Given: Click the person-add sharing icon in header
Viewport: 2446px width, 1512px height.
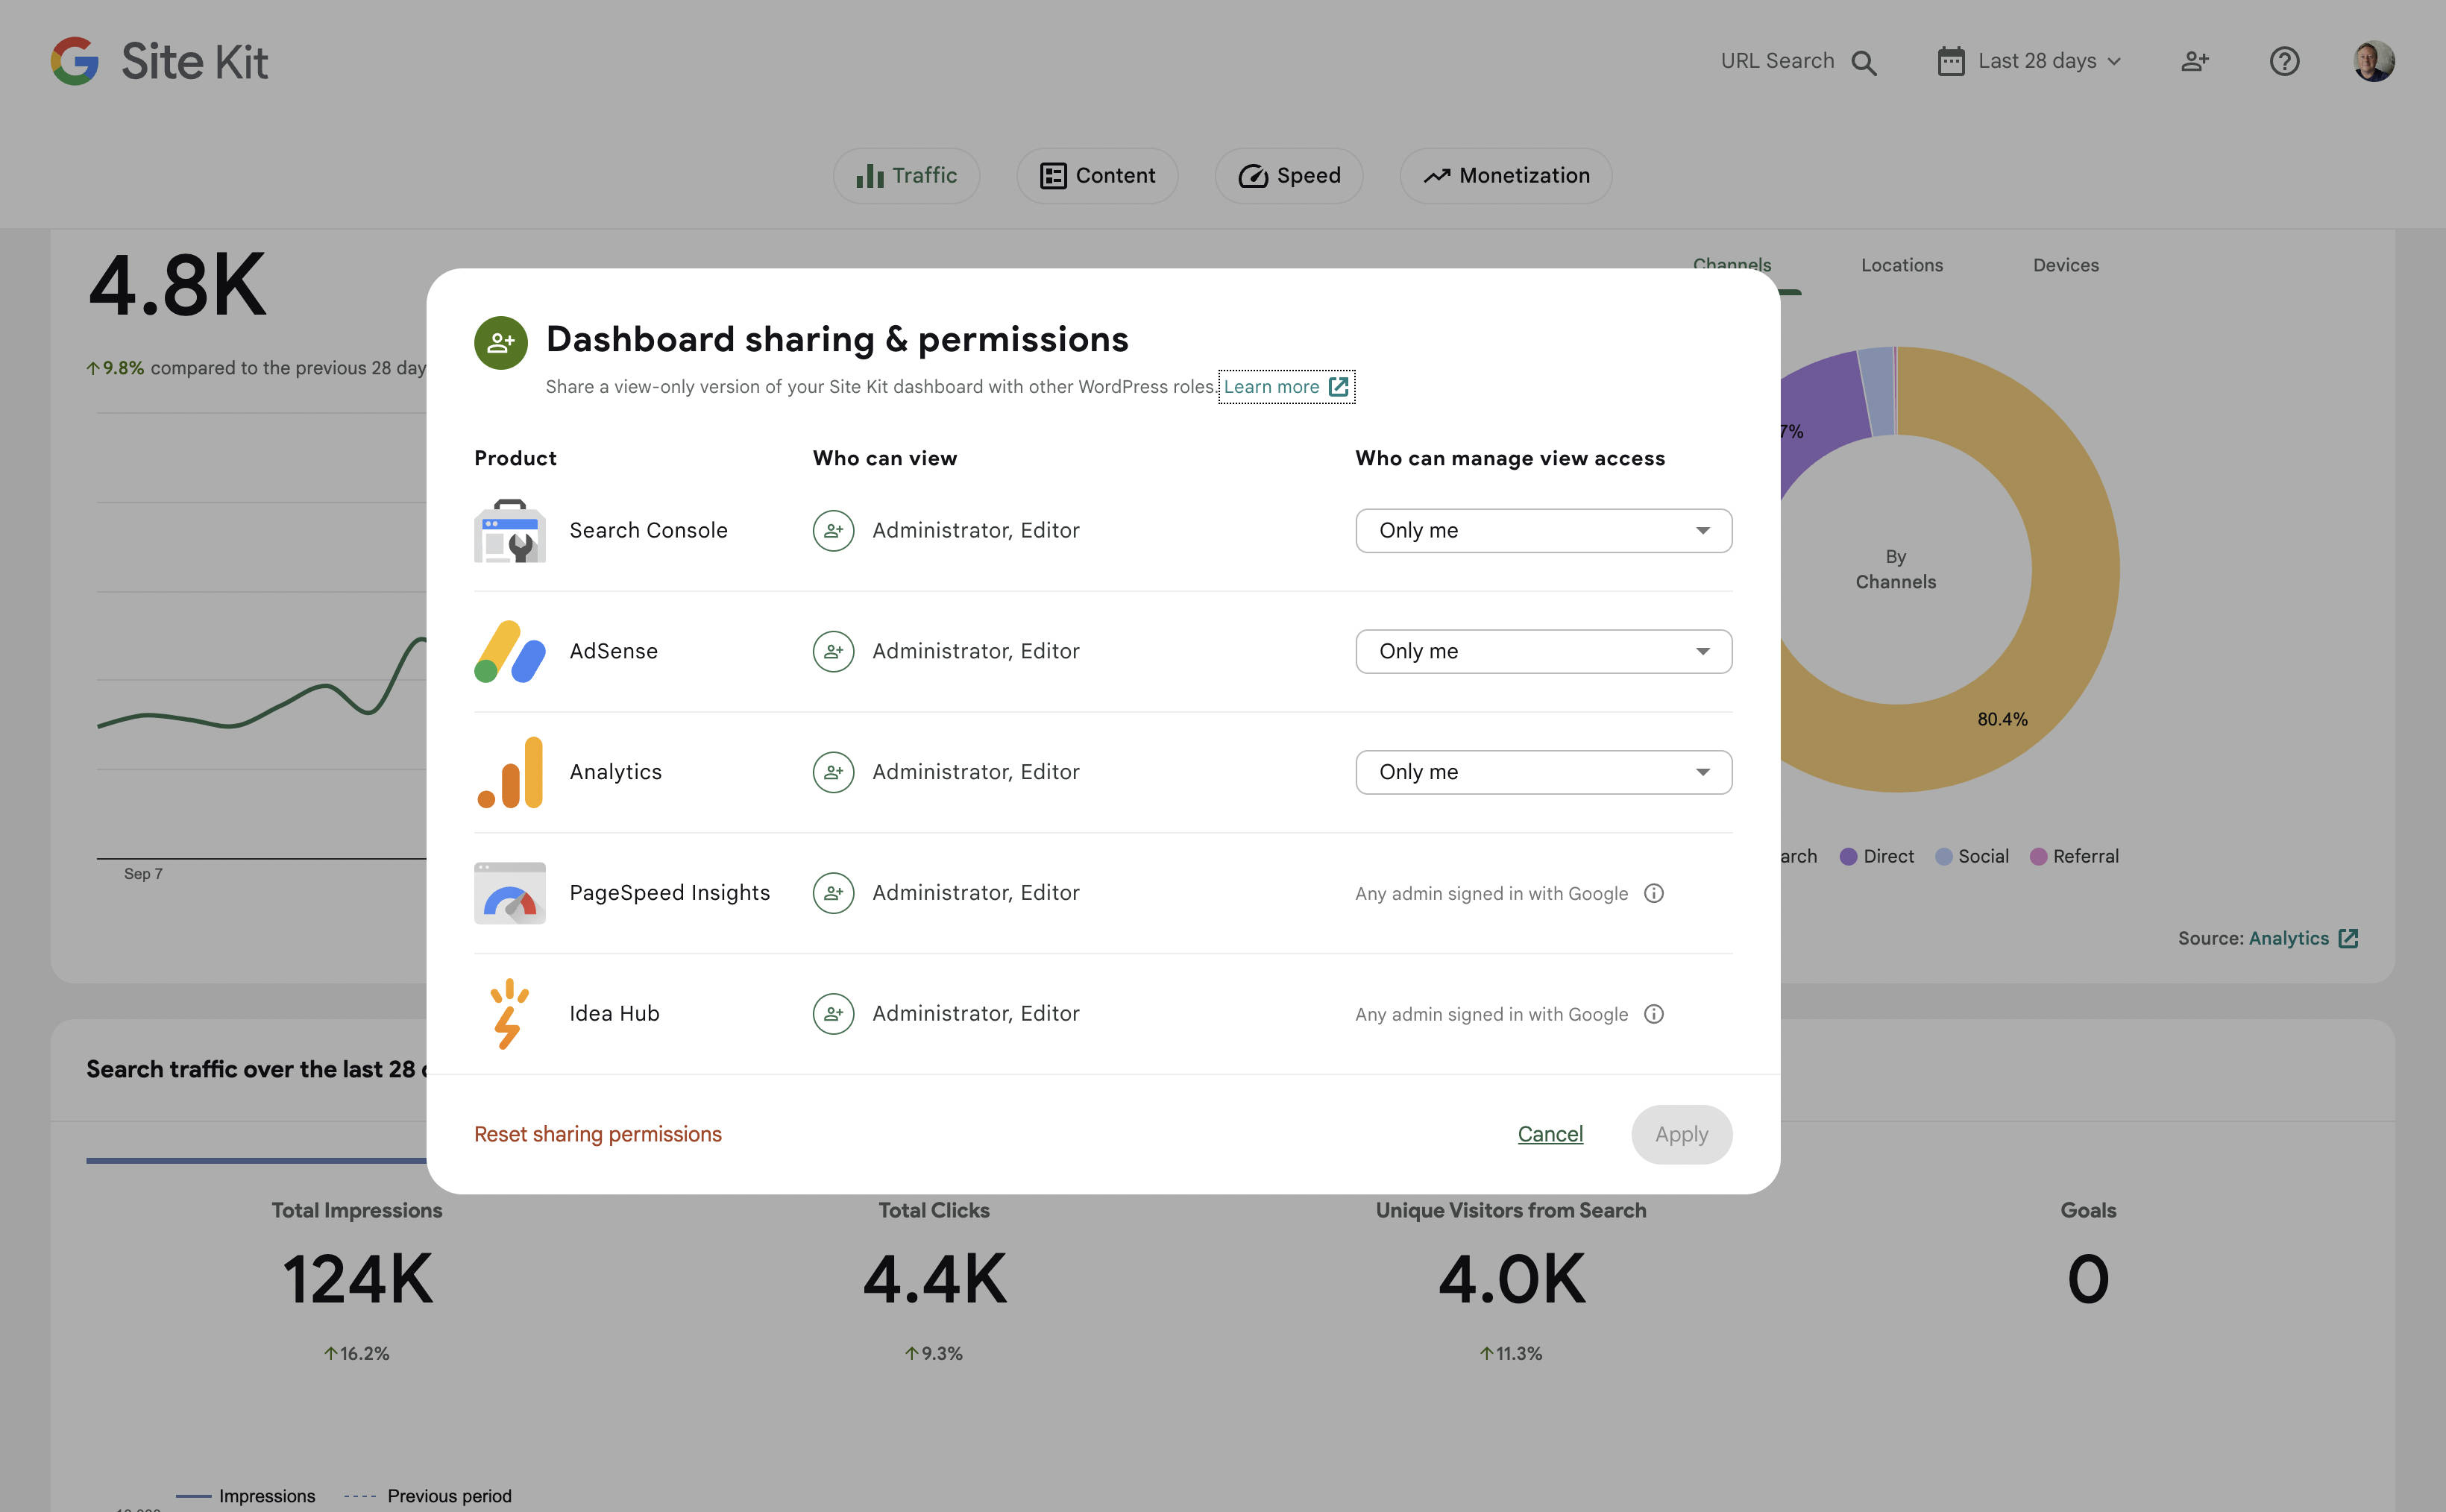Looking at the screenshot, I should pos(2195,61).
